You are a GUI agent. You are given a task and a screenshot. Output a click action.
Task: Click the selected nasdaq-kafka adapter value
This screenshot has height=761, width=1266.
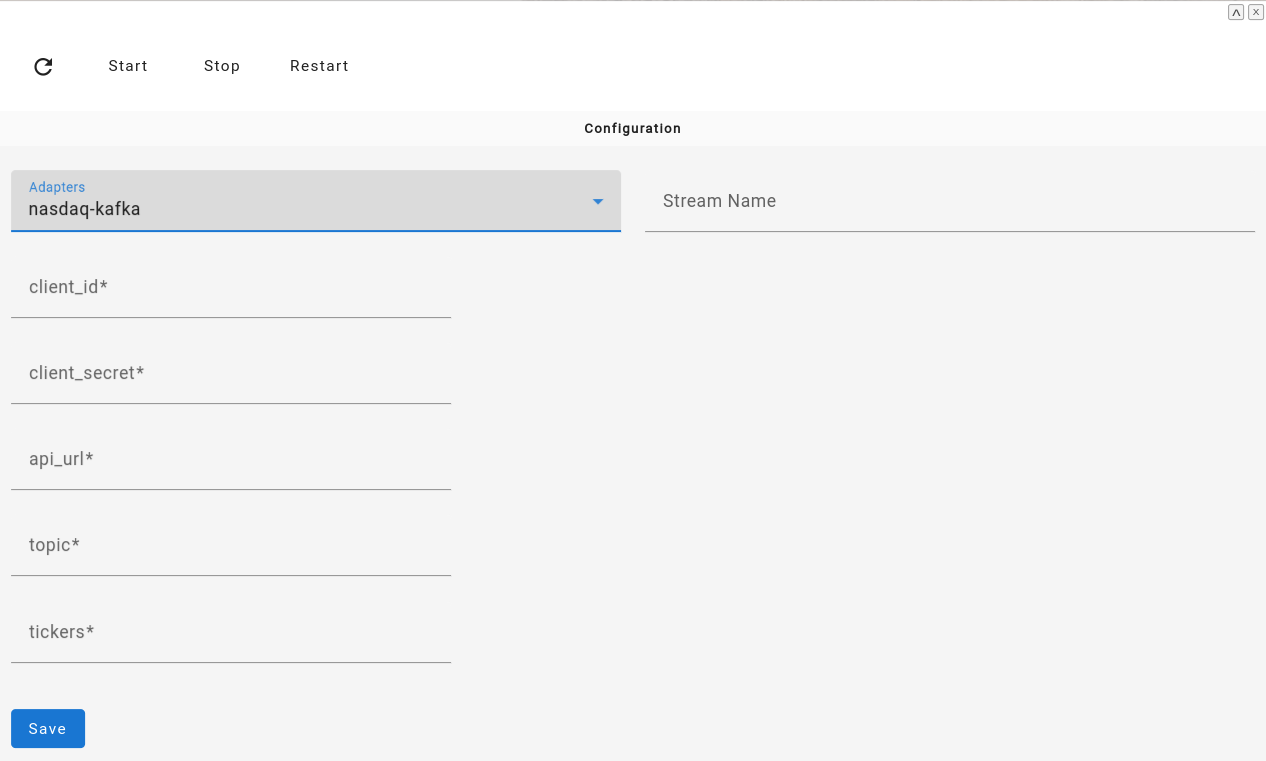84,209
